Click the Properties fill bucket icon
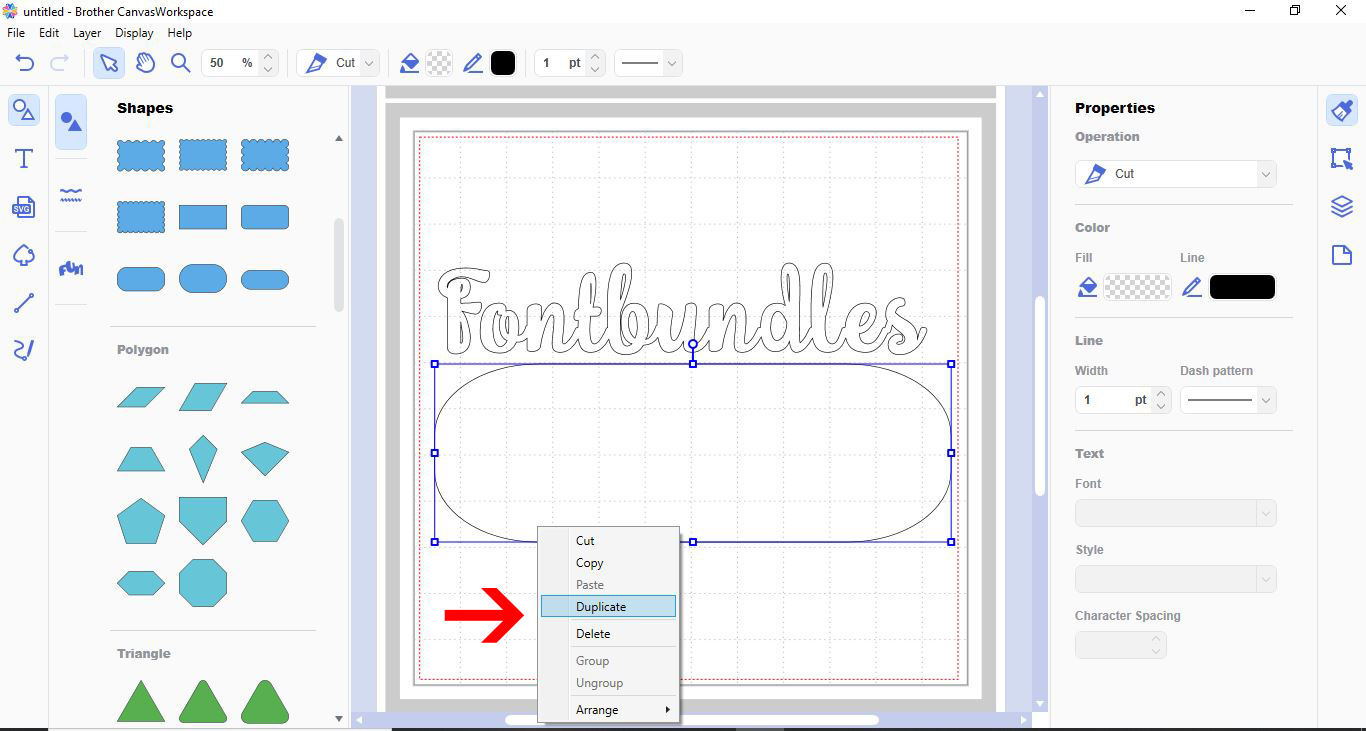Image resolution: width=1366 pixels, height=731 pixels. pyautogui.click(x=1087, y=287)
